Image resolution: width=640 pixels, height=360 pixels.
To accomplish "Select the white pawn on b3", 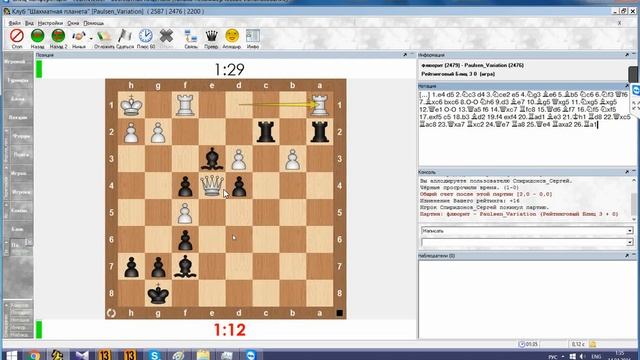I will [x=293, y=159].
